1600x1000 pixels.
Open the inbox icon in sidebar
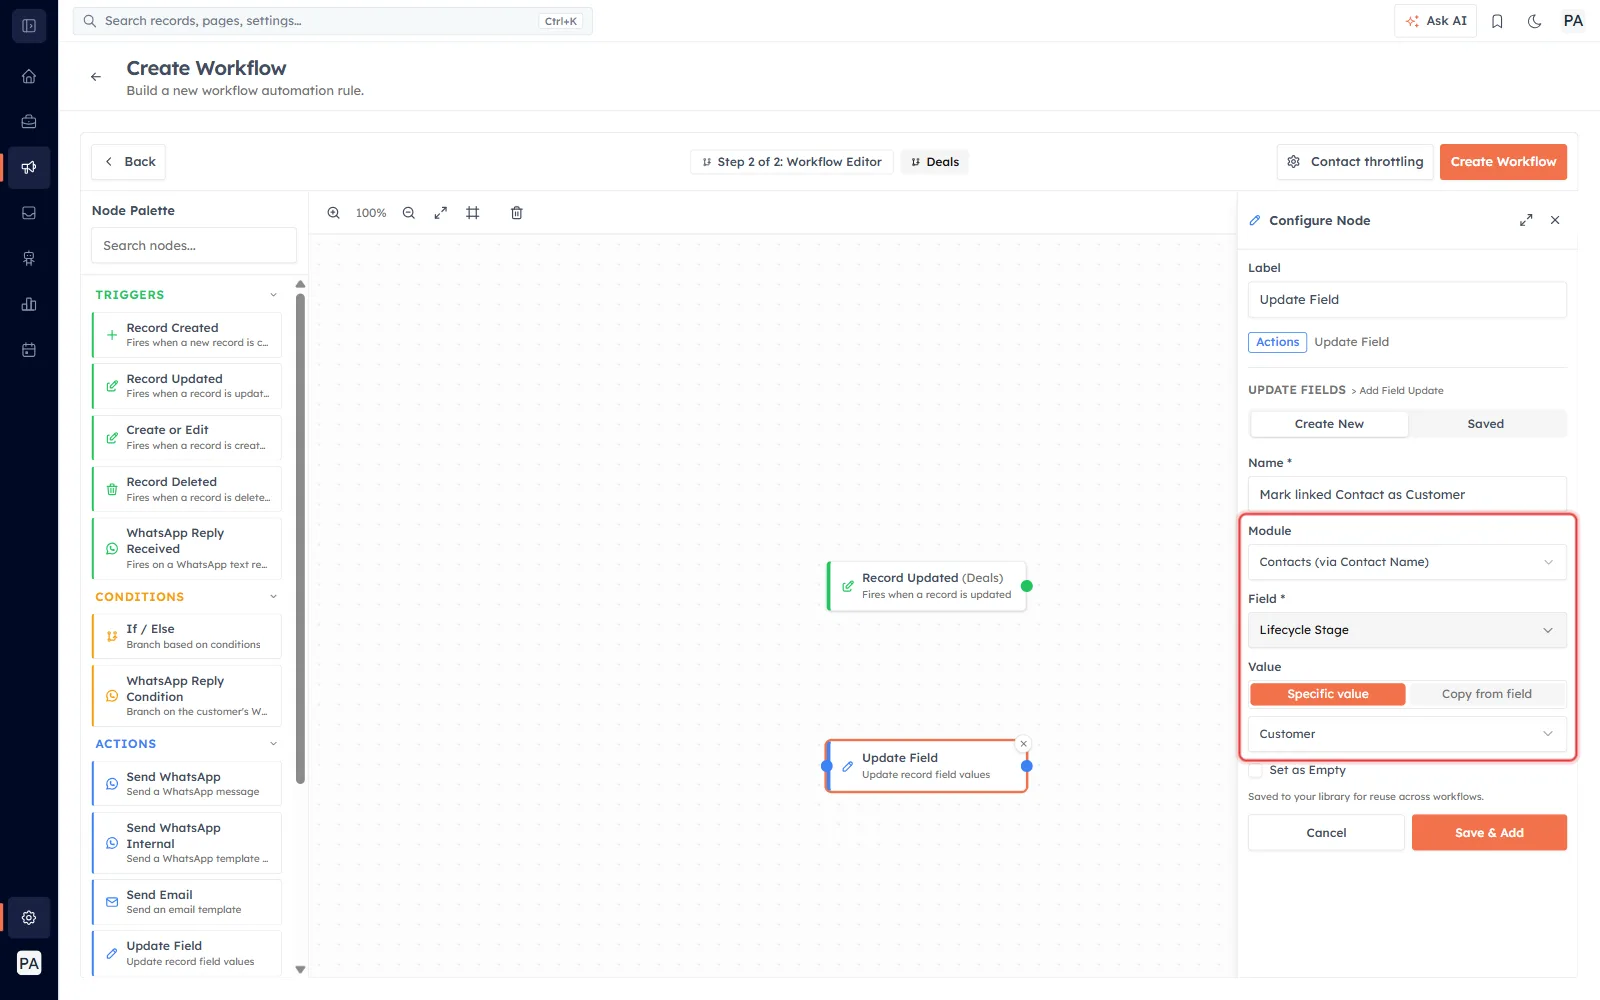[29, 213]
